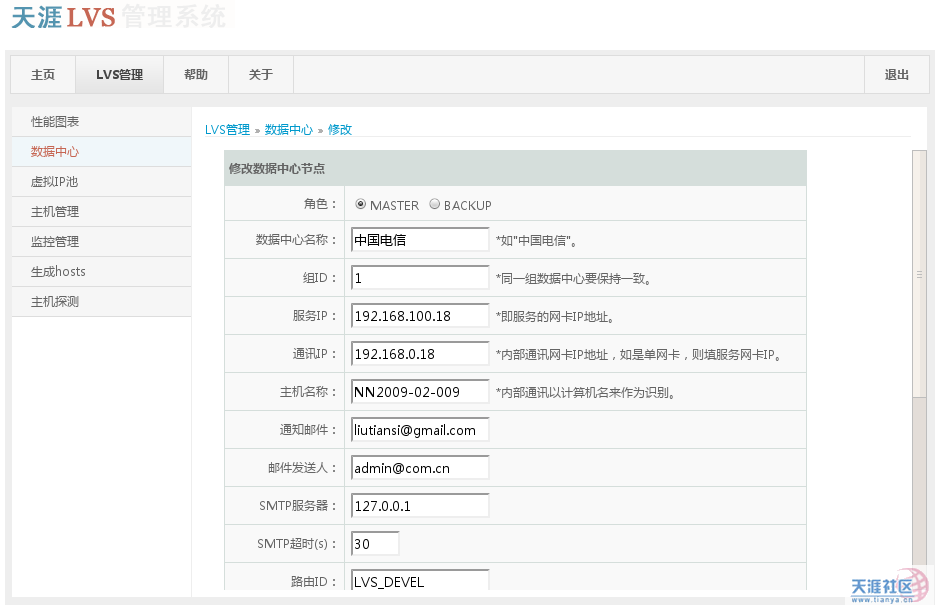This screenshot has height=613, width=942.
Task: Open the LVS管理 navigation tab
Action: click(119, 75)
